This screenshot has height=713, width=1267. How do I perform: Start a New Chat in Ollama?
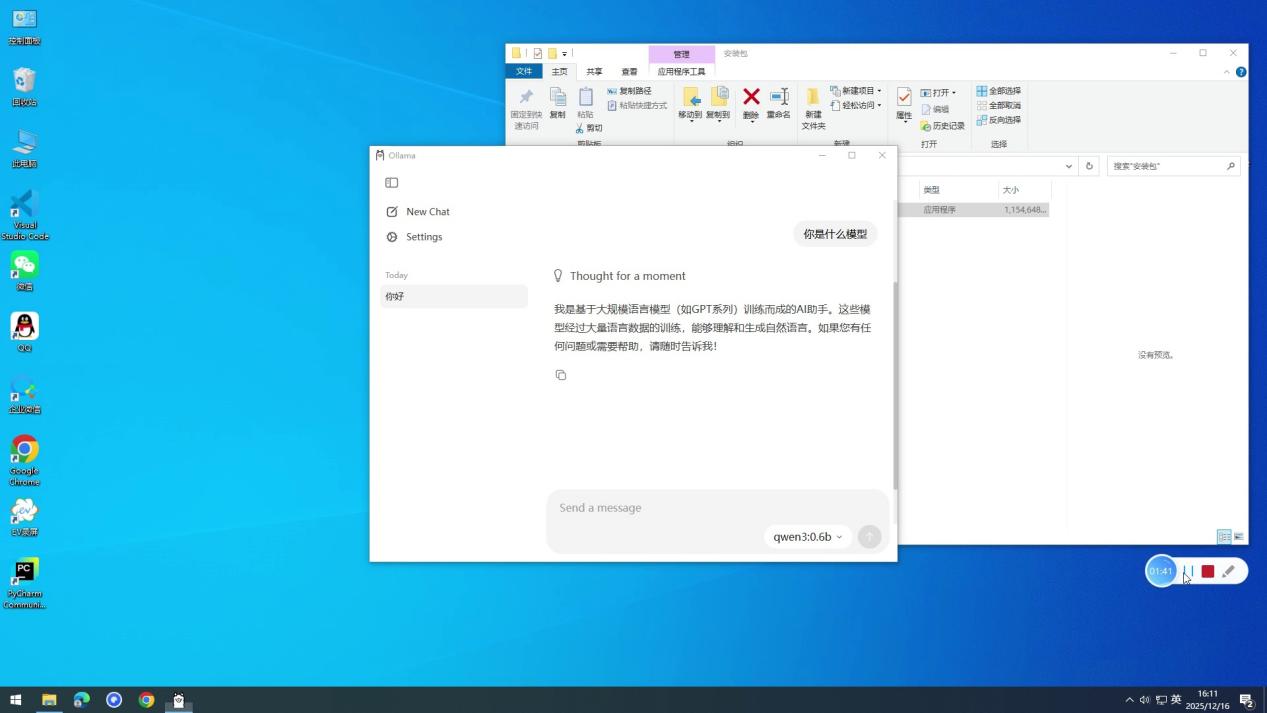[427, 212]
